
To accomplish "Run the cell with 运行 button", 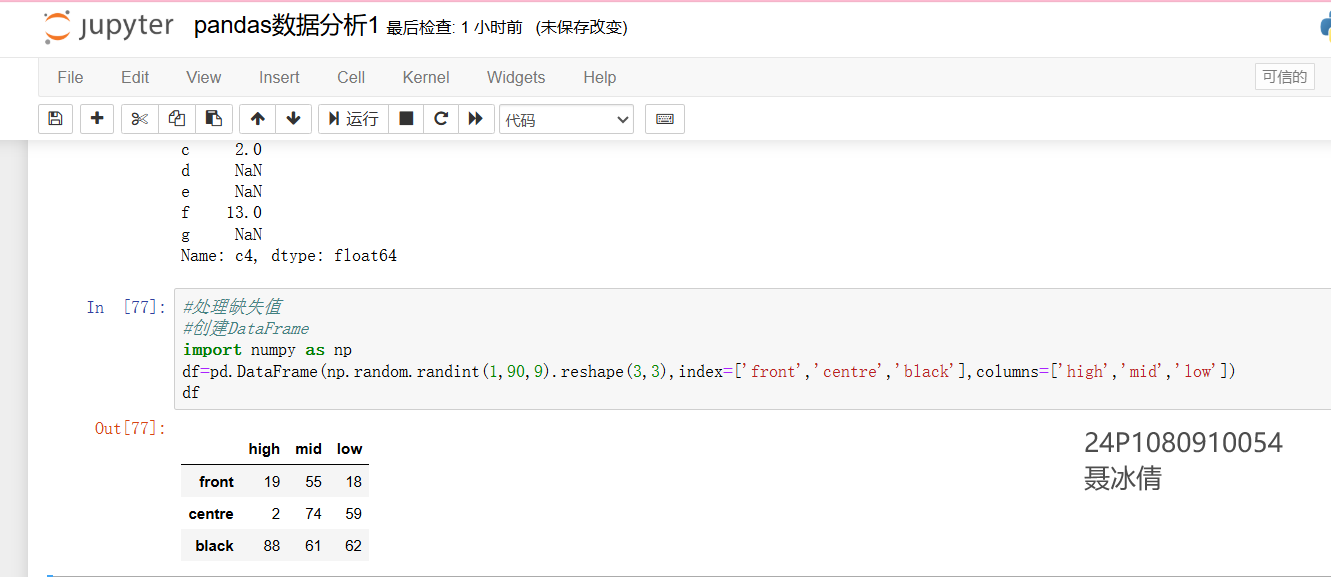I will (x=353, y=119).
